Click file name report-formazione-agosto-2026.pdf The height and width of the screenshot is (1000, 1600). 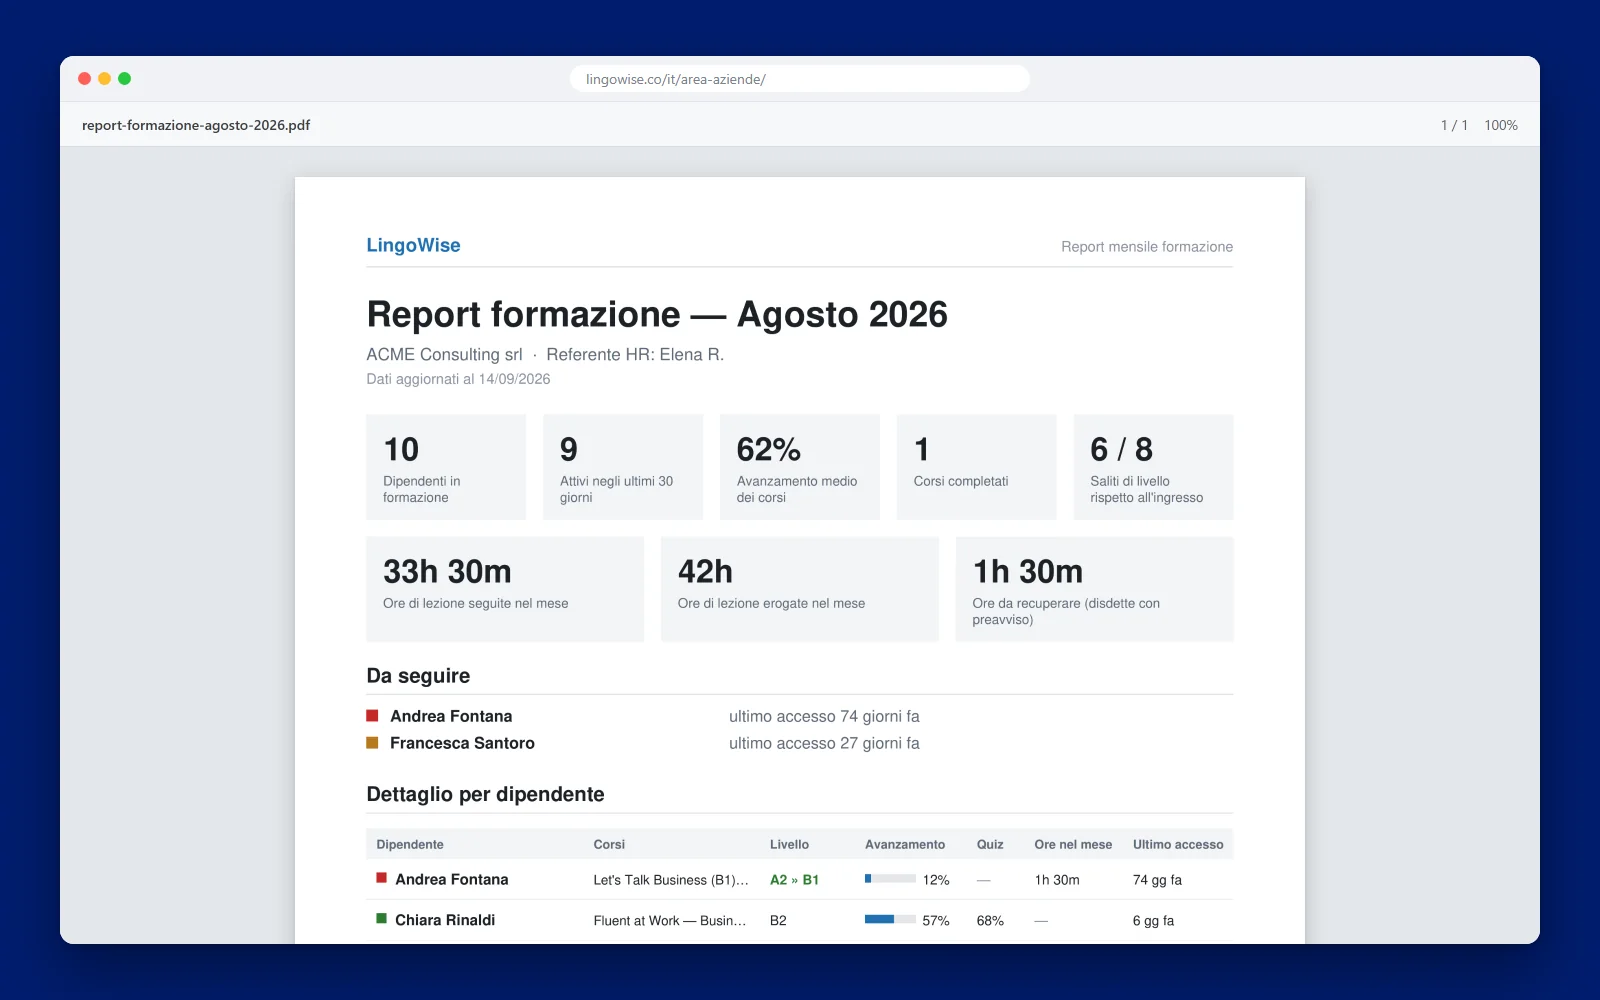click(196, 125)
